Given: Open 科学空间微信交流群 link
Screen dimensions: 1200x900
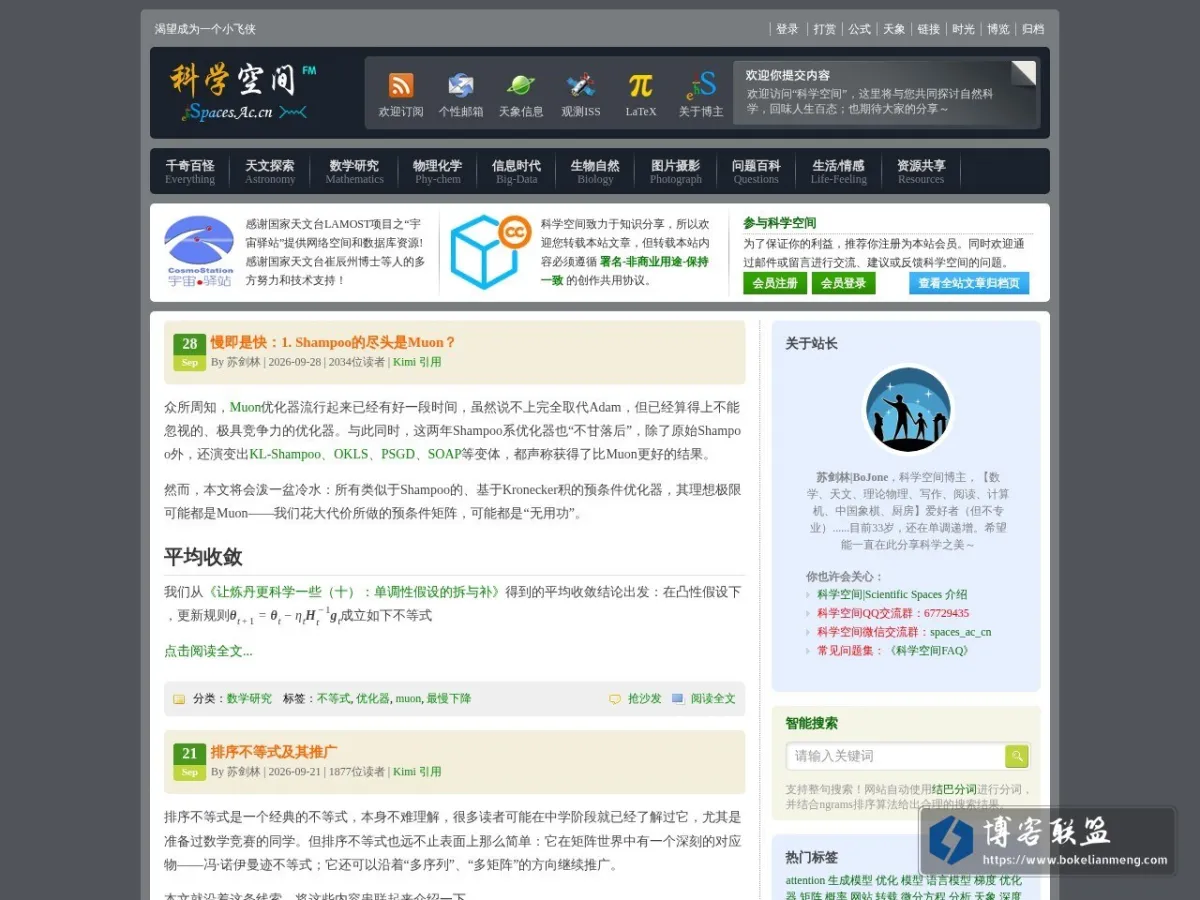Looking at the screenshot, I should point(904,632).
